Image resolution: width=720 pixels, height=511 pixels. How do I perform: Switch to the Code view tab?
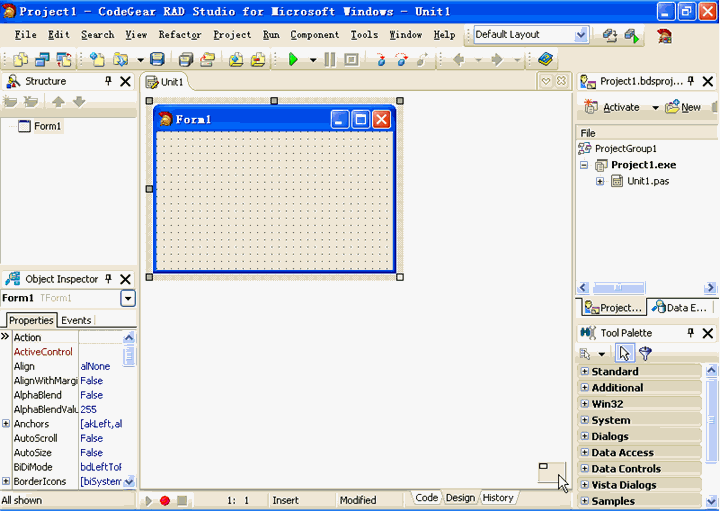click(427, 498)
